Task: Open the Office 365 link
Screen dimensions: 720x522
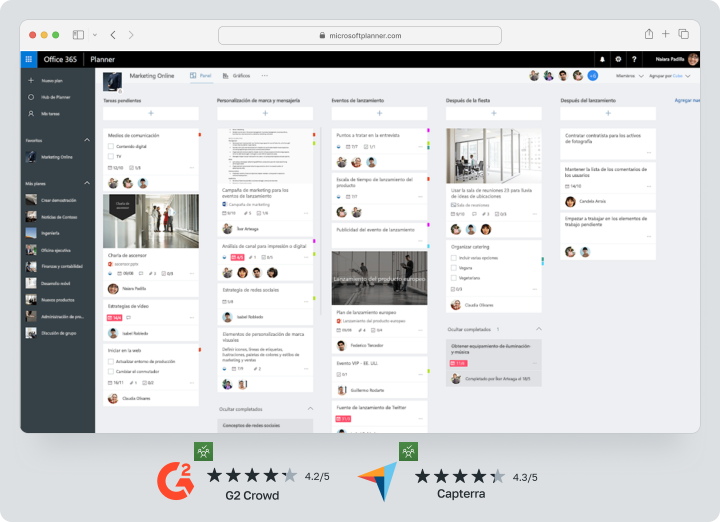Action: point(60,59)
